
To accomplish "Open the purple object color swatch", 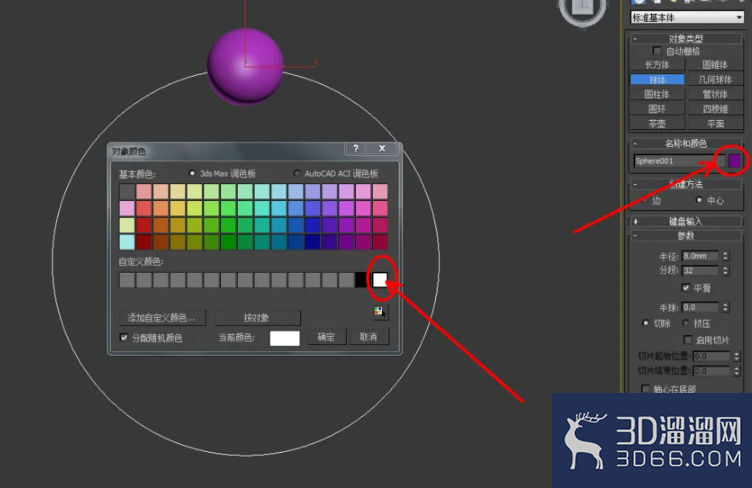I will point(735,161).
